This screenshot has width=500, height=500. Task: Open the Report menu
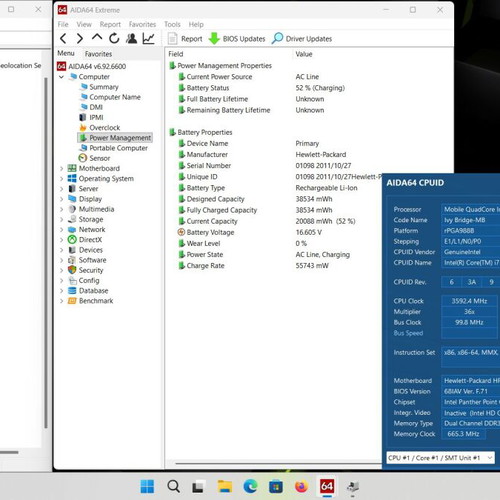coord(110,24)
